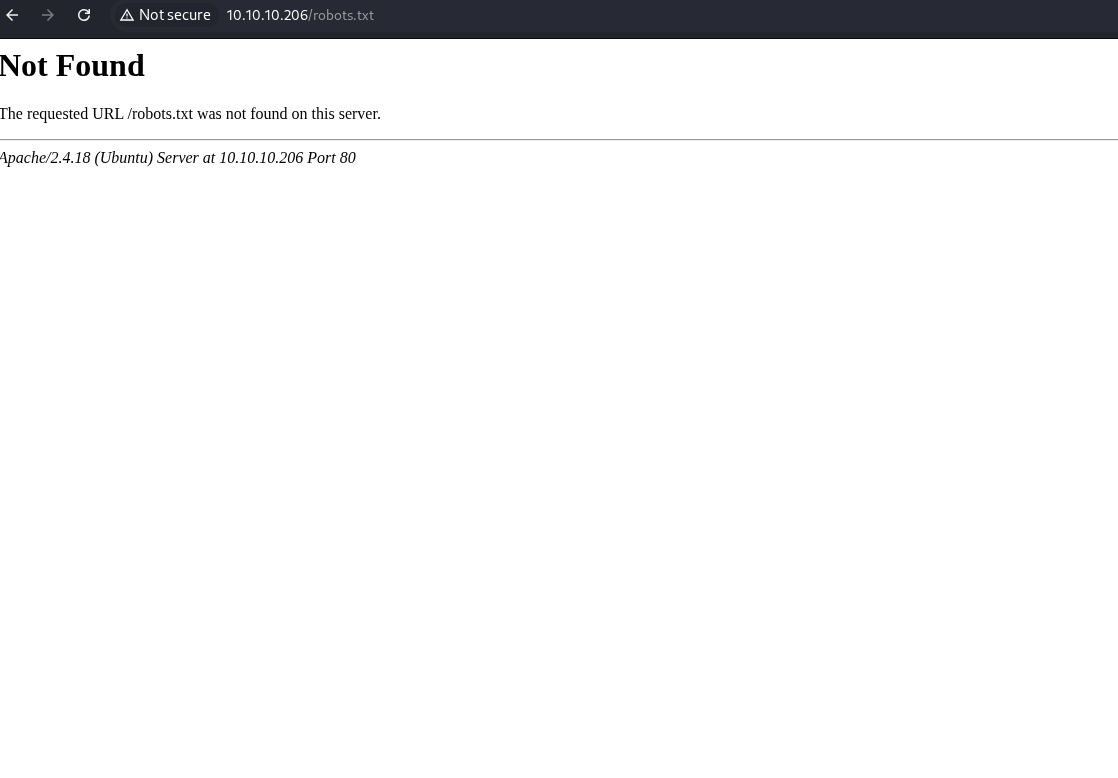Open the Not secure site info chip
Screen dimensions: 1118x778
pos(165,15)
